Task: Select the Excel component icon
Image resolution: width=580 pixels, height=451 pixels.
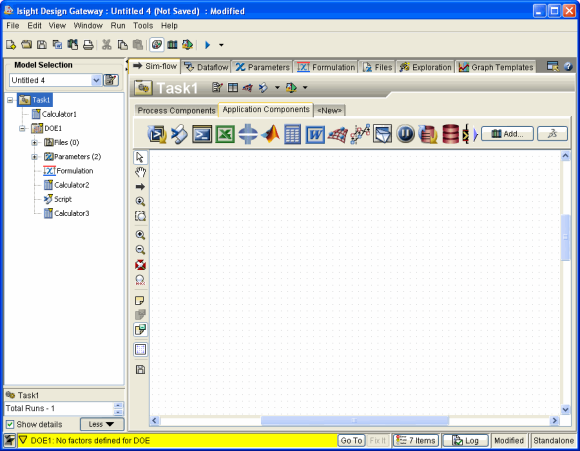Action: click(x=225, y=134)
